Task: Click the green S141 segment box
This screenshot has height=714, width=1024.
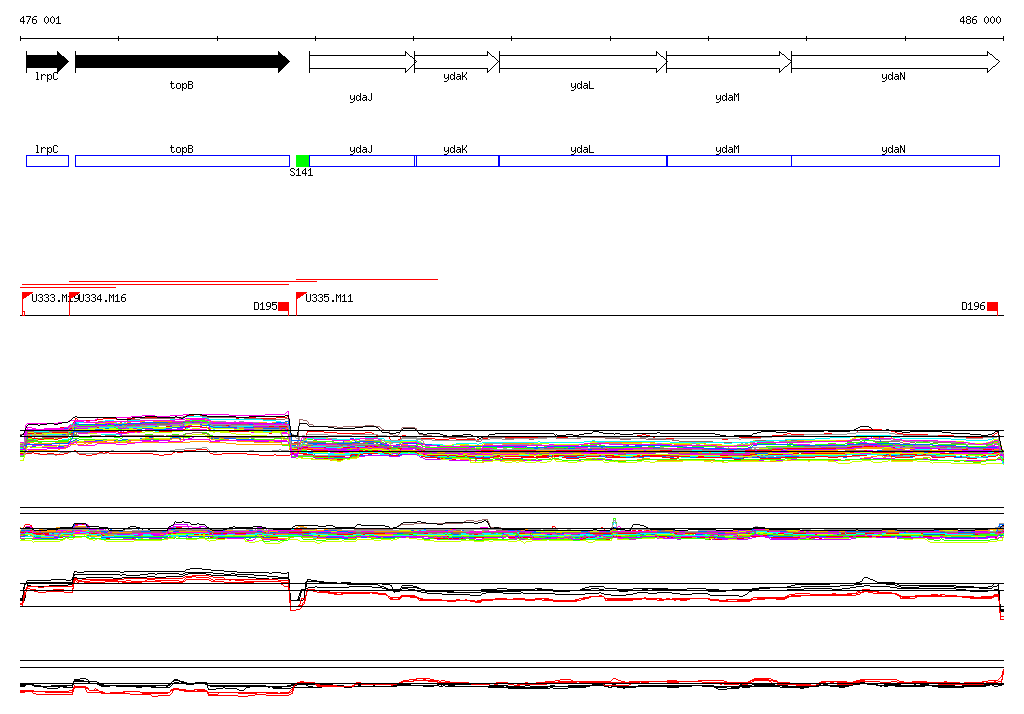Action: tap(302, 161)
